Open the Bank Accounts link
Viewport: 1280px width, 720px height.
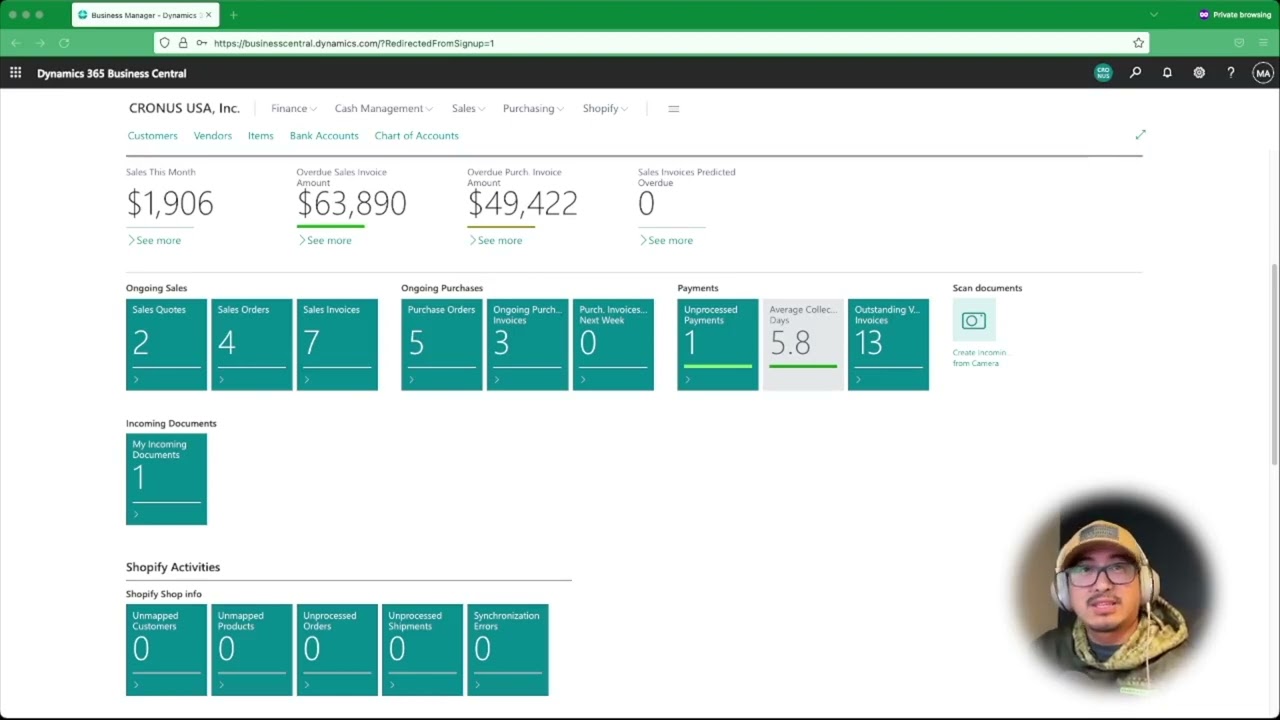point(324,135)
